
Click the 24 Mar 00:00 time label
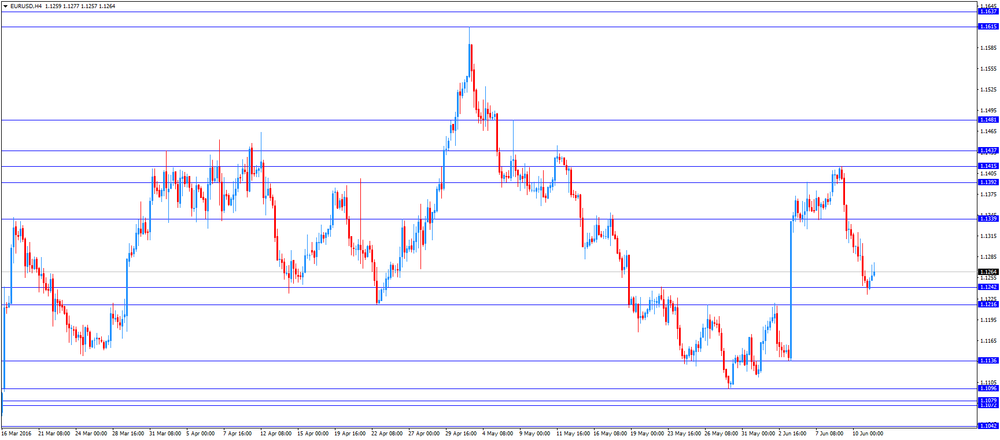pyautogui.click(x=92, y=434)
